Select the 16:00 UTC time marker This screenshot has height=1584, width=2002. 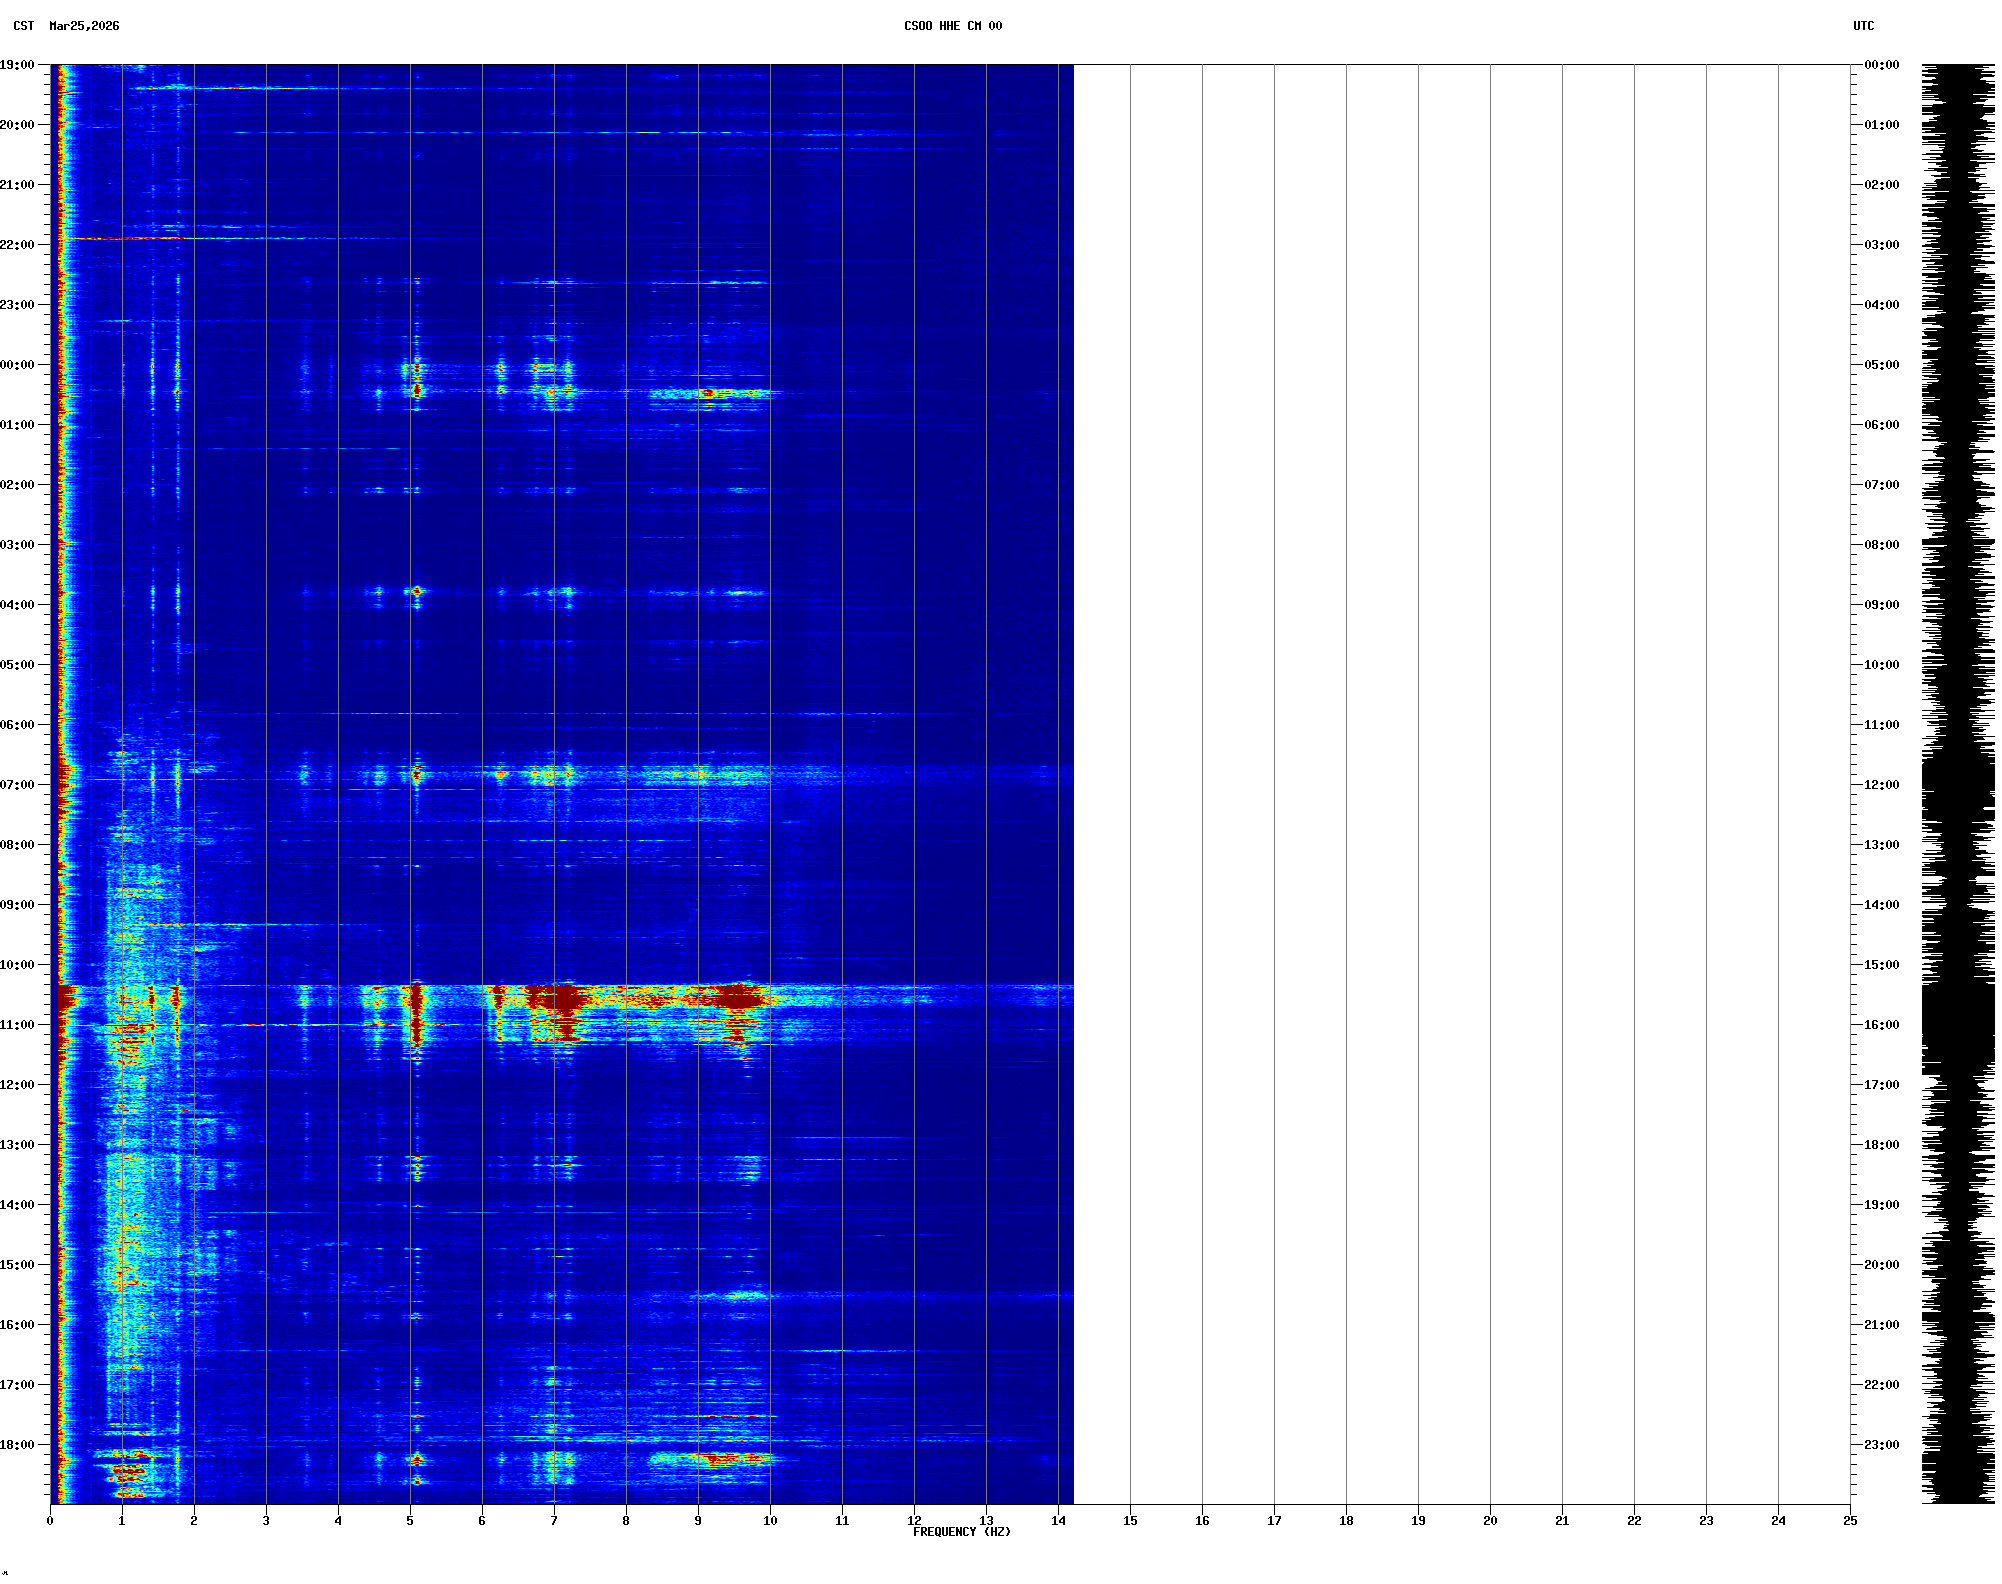(x=1881, y=1025)
